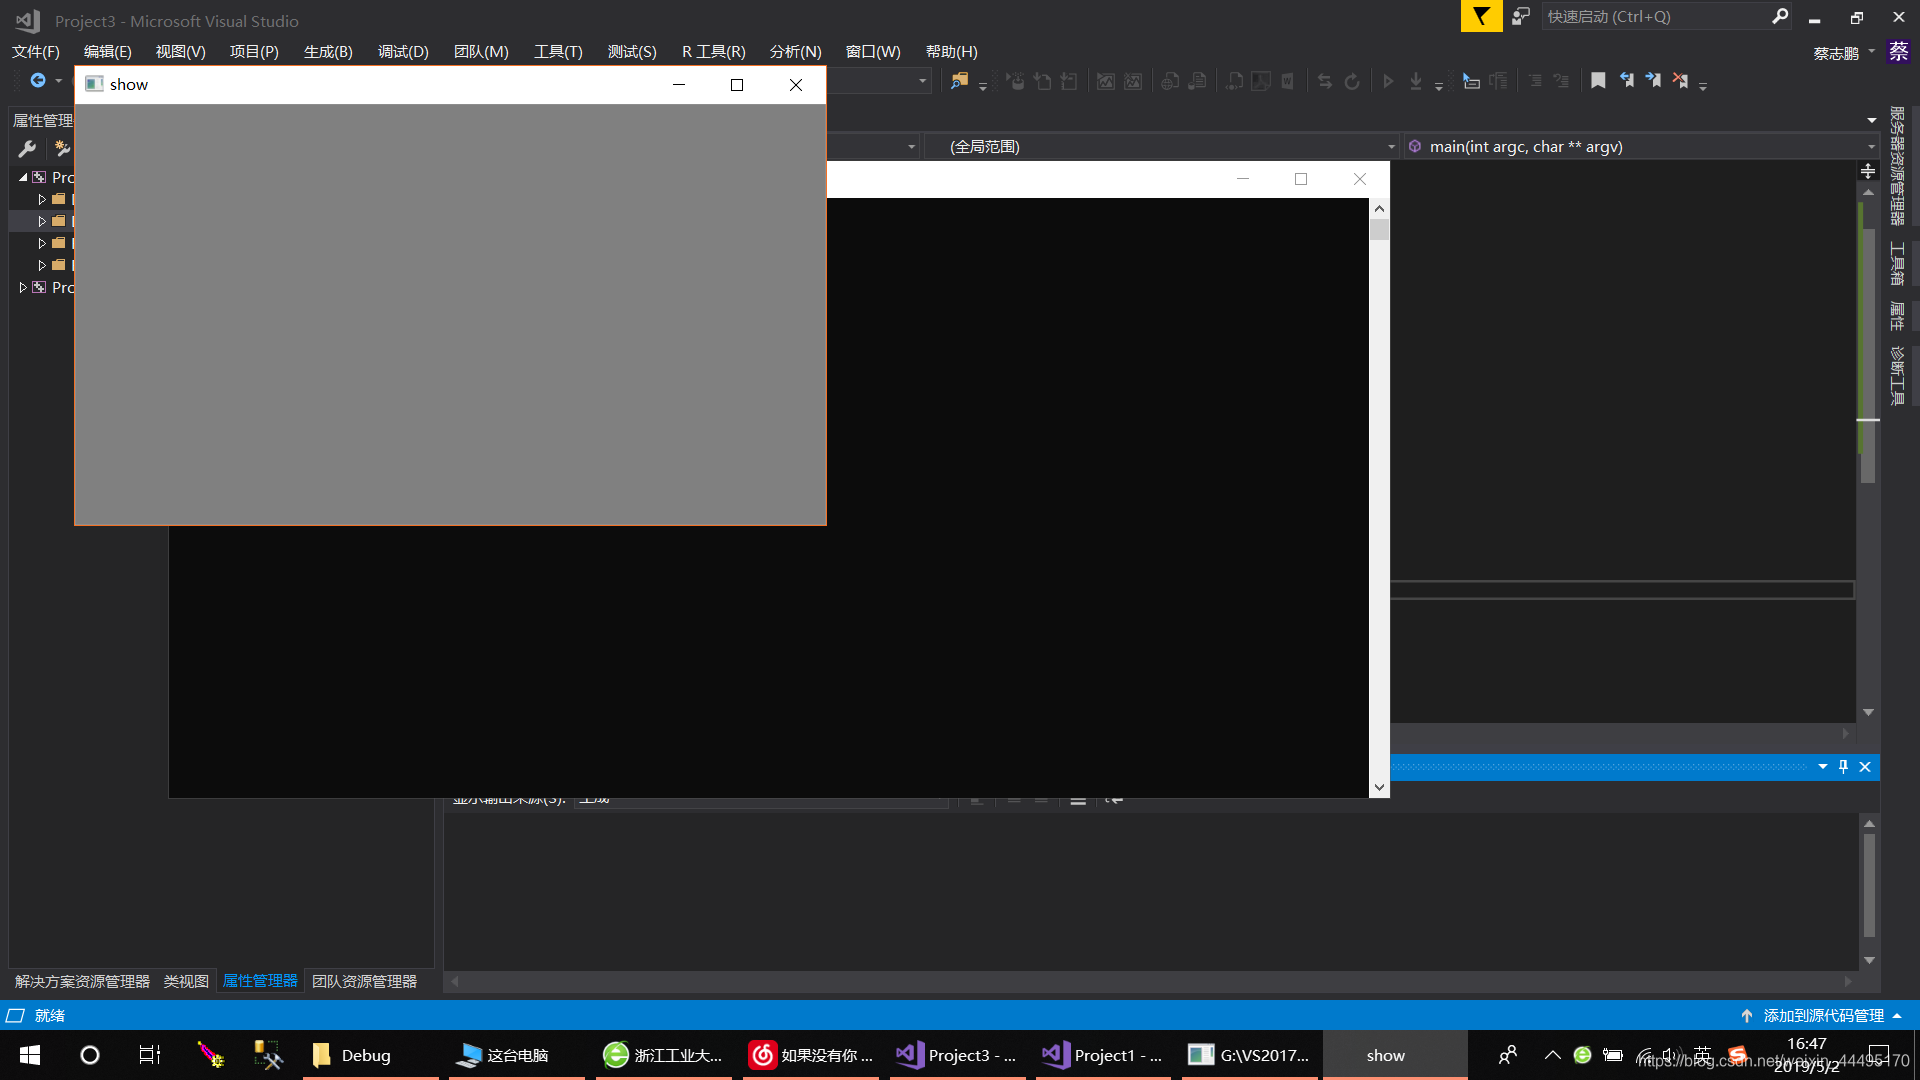This screenshot has width=1920, height=1080.
Task: Open the 文件(F) menu
Action: 35,51
